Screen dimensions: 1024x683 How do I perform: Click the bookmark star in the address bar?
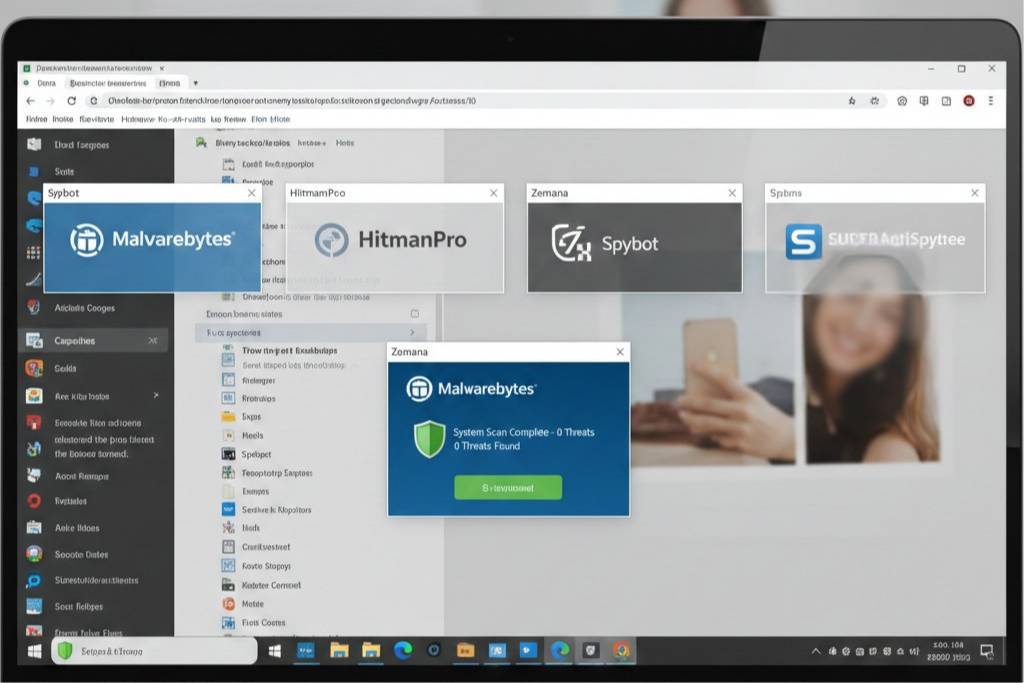(x=852, y=101)
